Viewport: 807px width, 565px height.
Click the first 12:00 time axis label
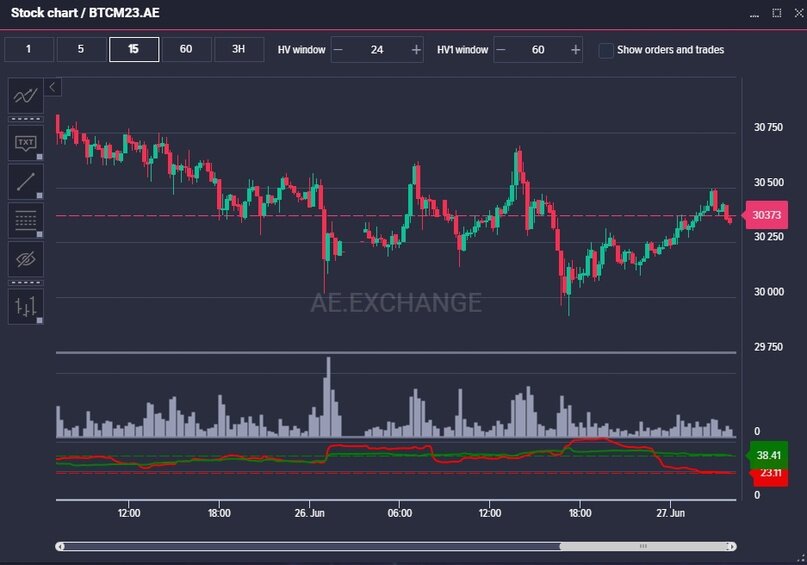[x=129, y=513]
